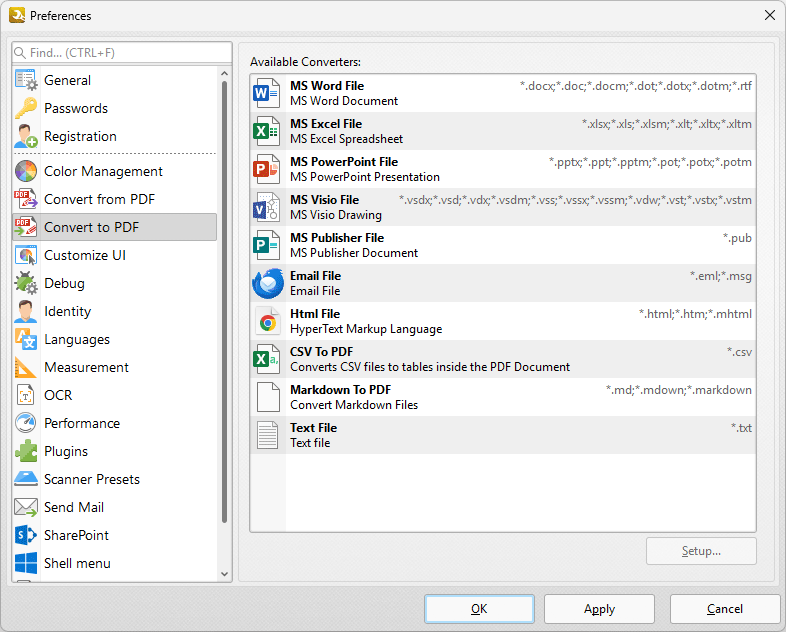Select the CSV To PDF converter

(503, 359)
